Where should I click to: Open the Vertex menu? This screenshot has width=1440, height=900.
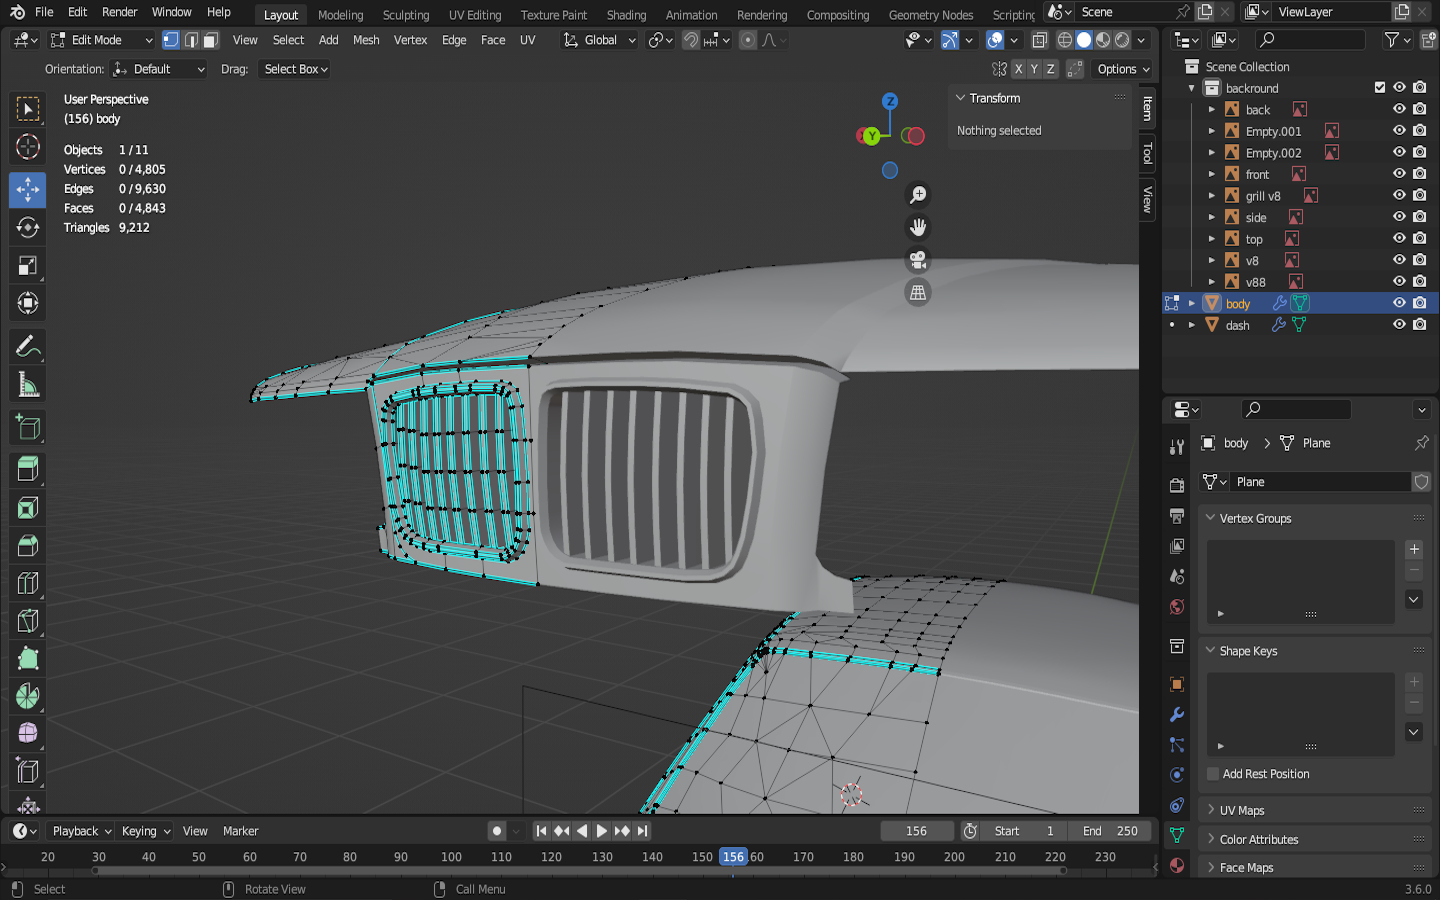click(x=410, y=40)
